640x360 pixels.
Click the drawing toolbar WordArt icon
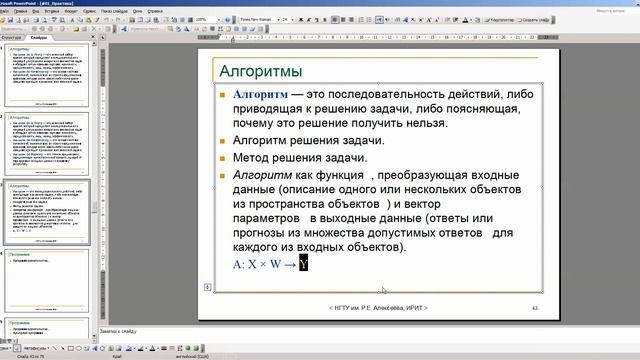pyautogui.click(x=95, y=348)
